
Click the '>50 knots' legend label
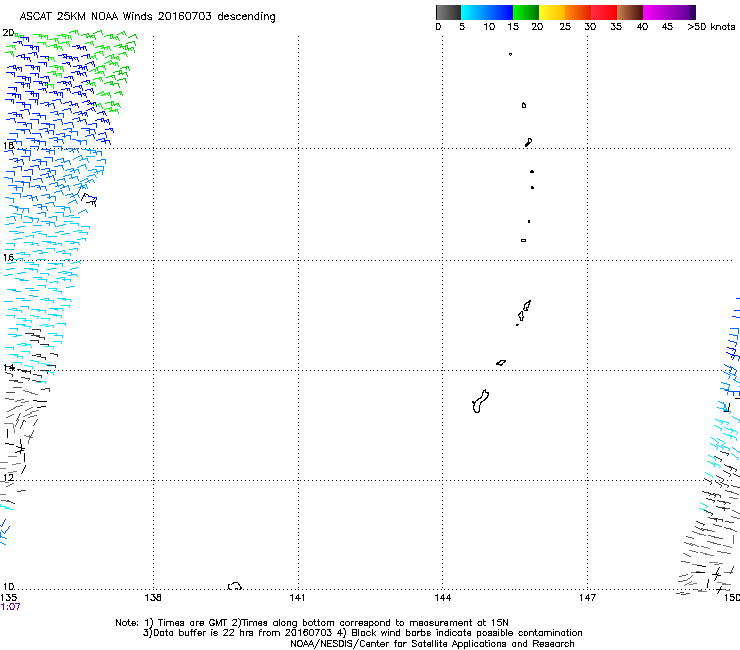[711, 27]
